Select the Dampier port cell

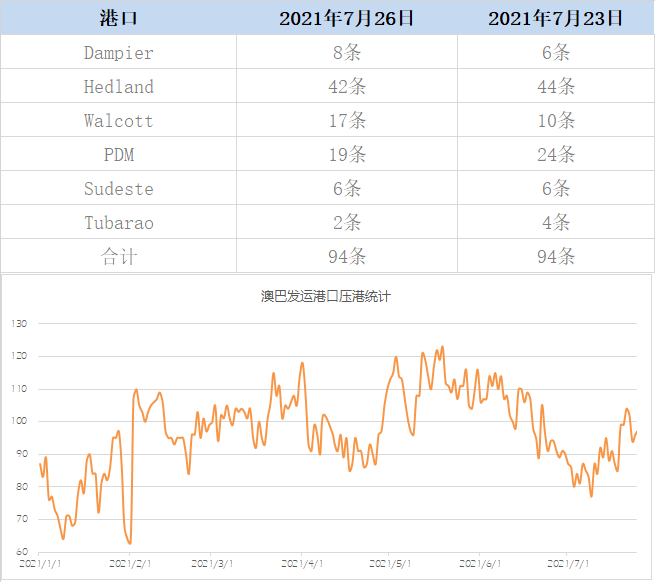pyautogui.click(x=119, y=53)
